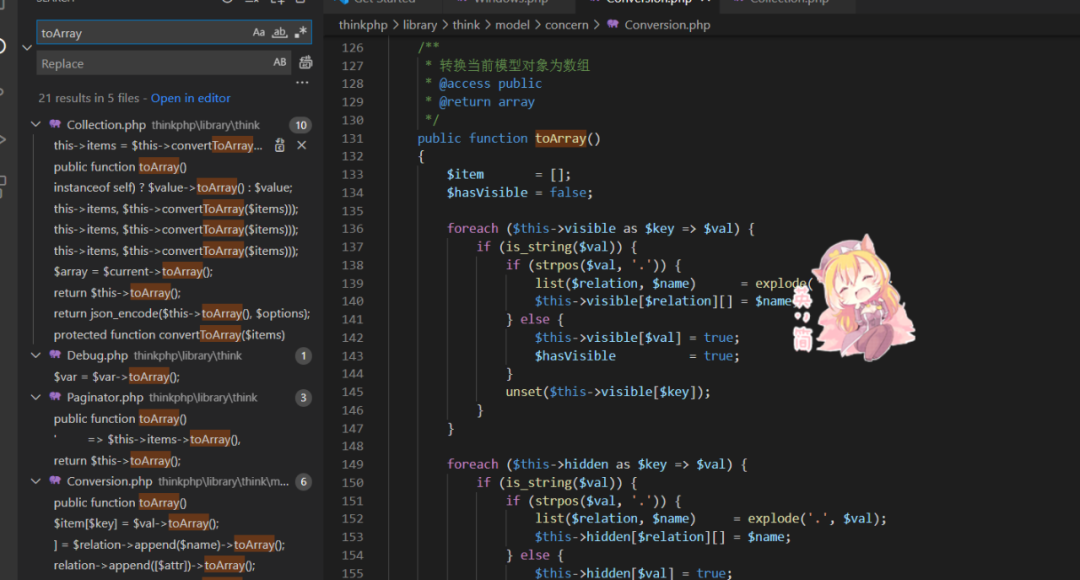The image size is (1080, 580).
Task: Open result return json_encode($this->toArray(), $options);
Action: pyautogui.click(x=182, y=313)
